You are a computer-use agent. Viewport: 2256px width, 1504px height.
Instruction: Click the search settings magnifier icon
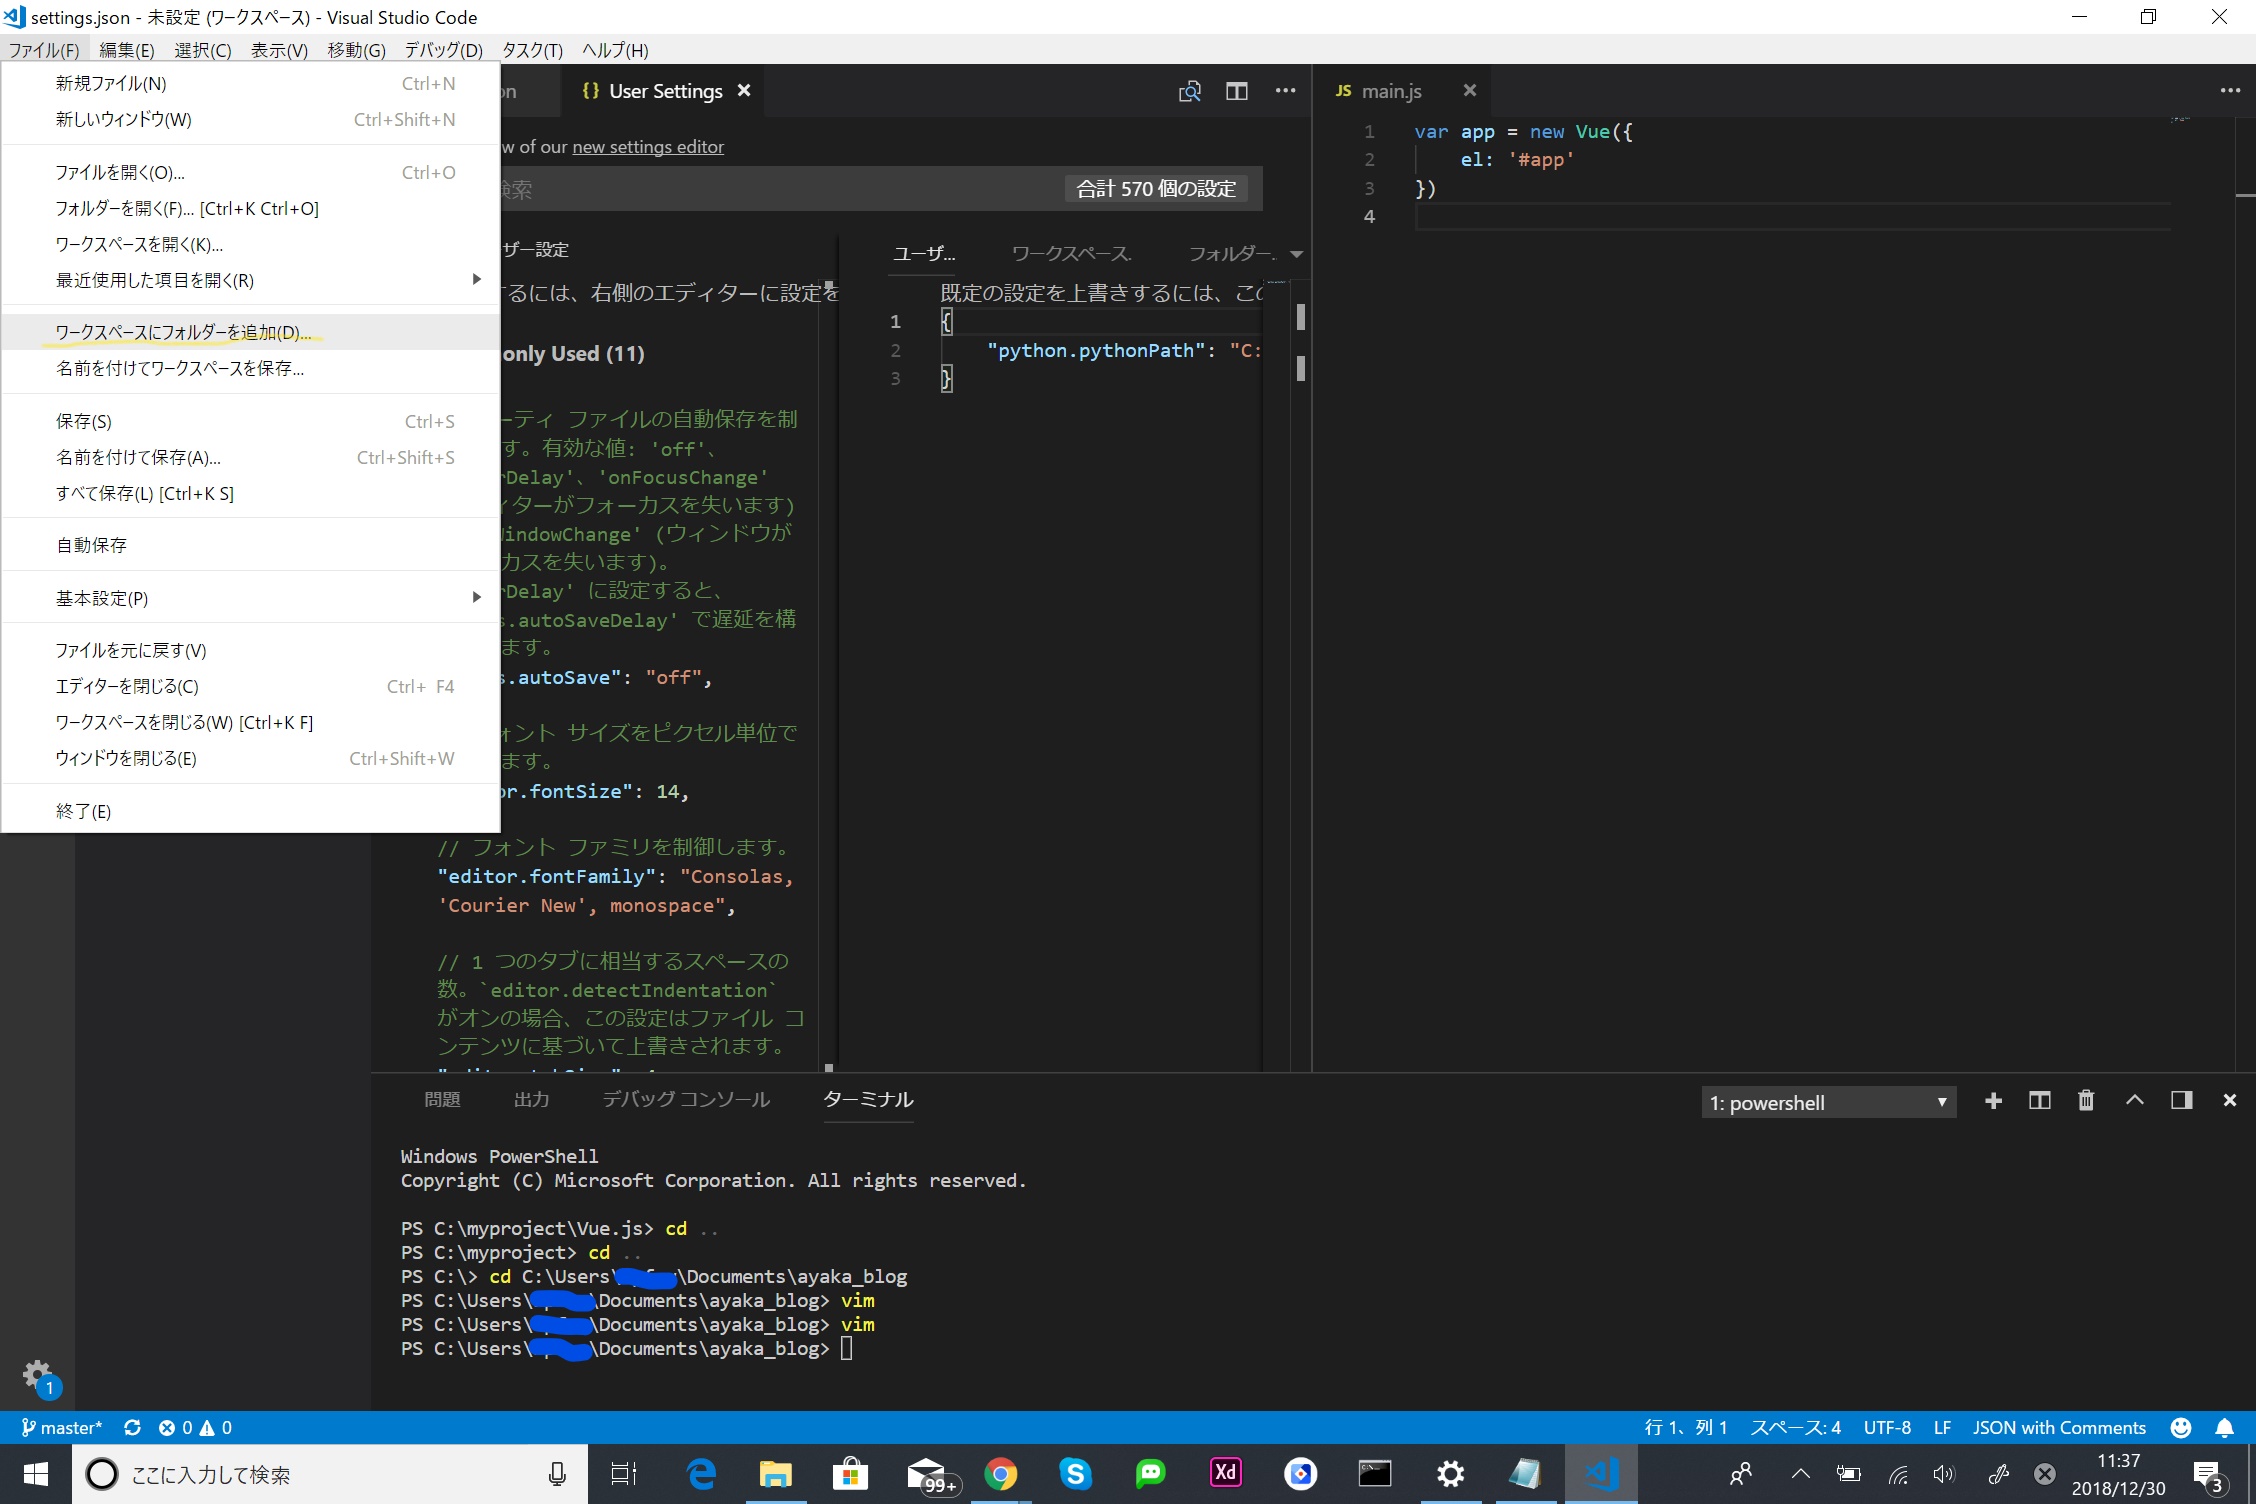click(1190, 90)
